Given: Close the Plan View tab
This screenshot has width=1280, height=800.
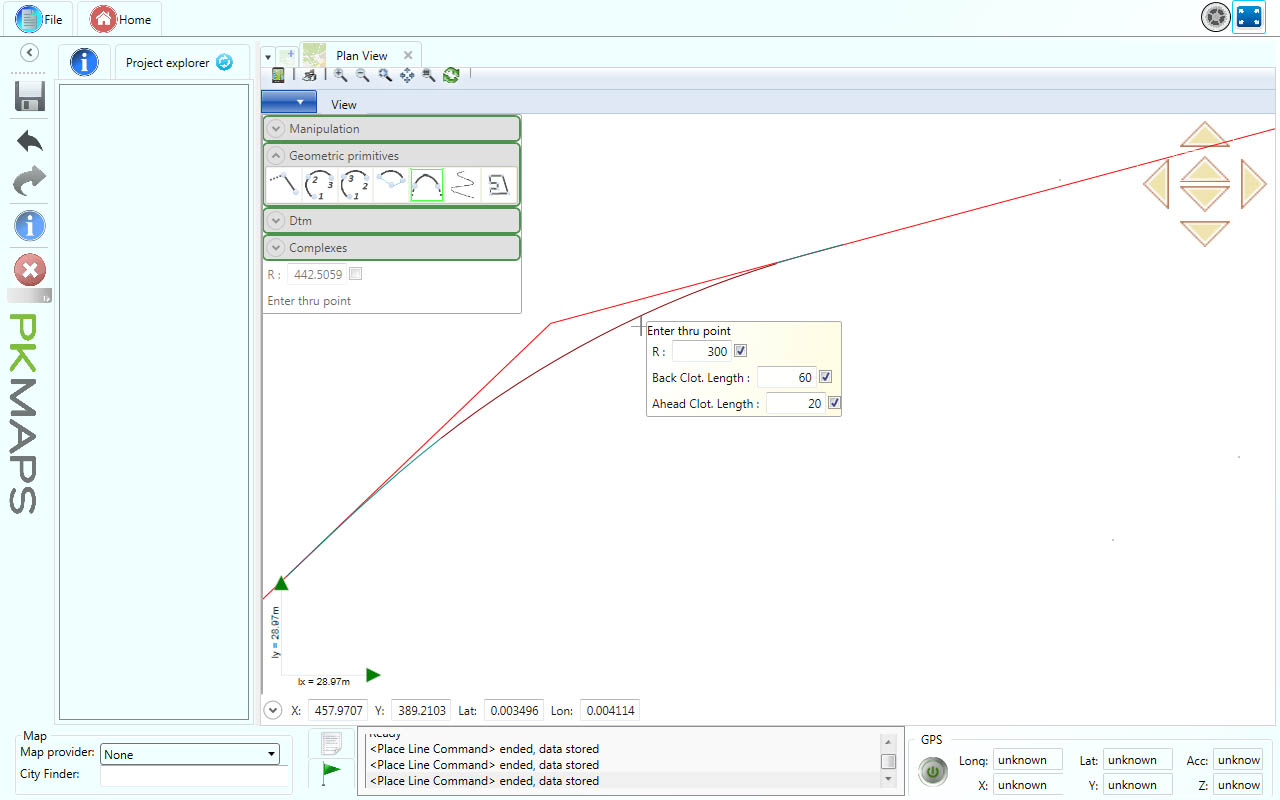Looking at the screenshot, I should (x=408, y=56).
